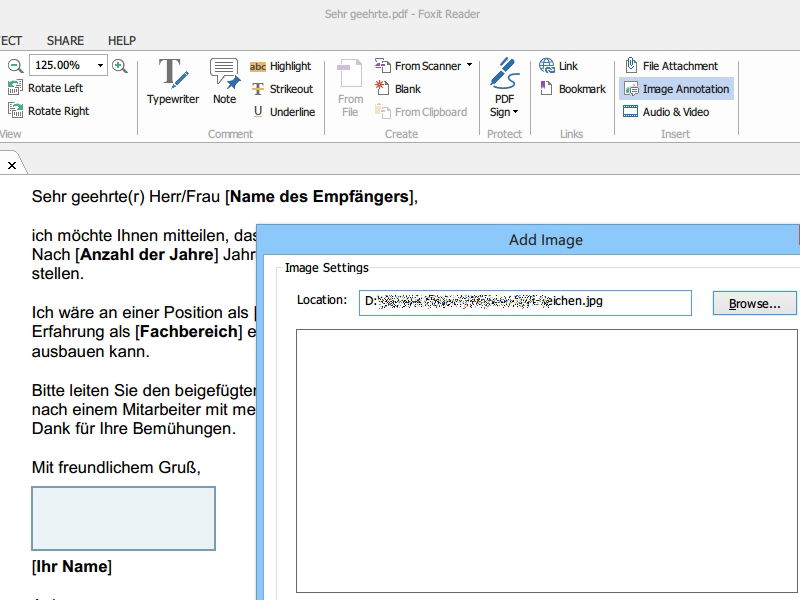The height and width of the screenshot is (600, 800).
Task: Activate the Strikeout tool
Action: (x=282, y=89)
